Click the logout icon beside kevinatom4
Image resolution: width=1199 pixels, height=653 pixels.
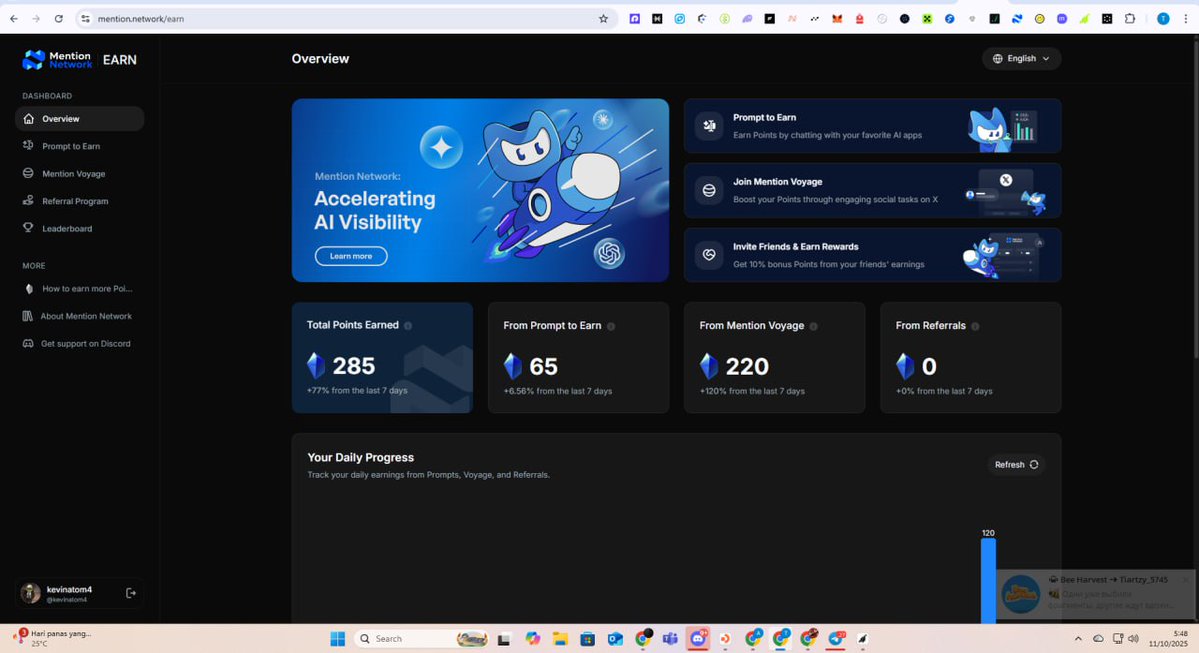click(x=131, y=593)
